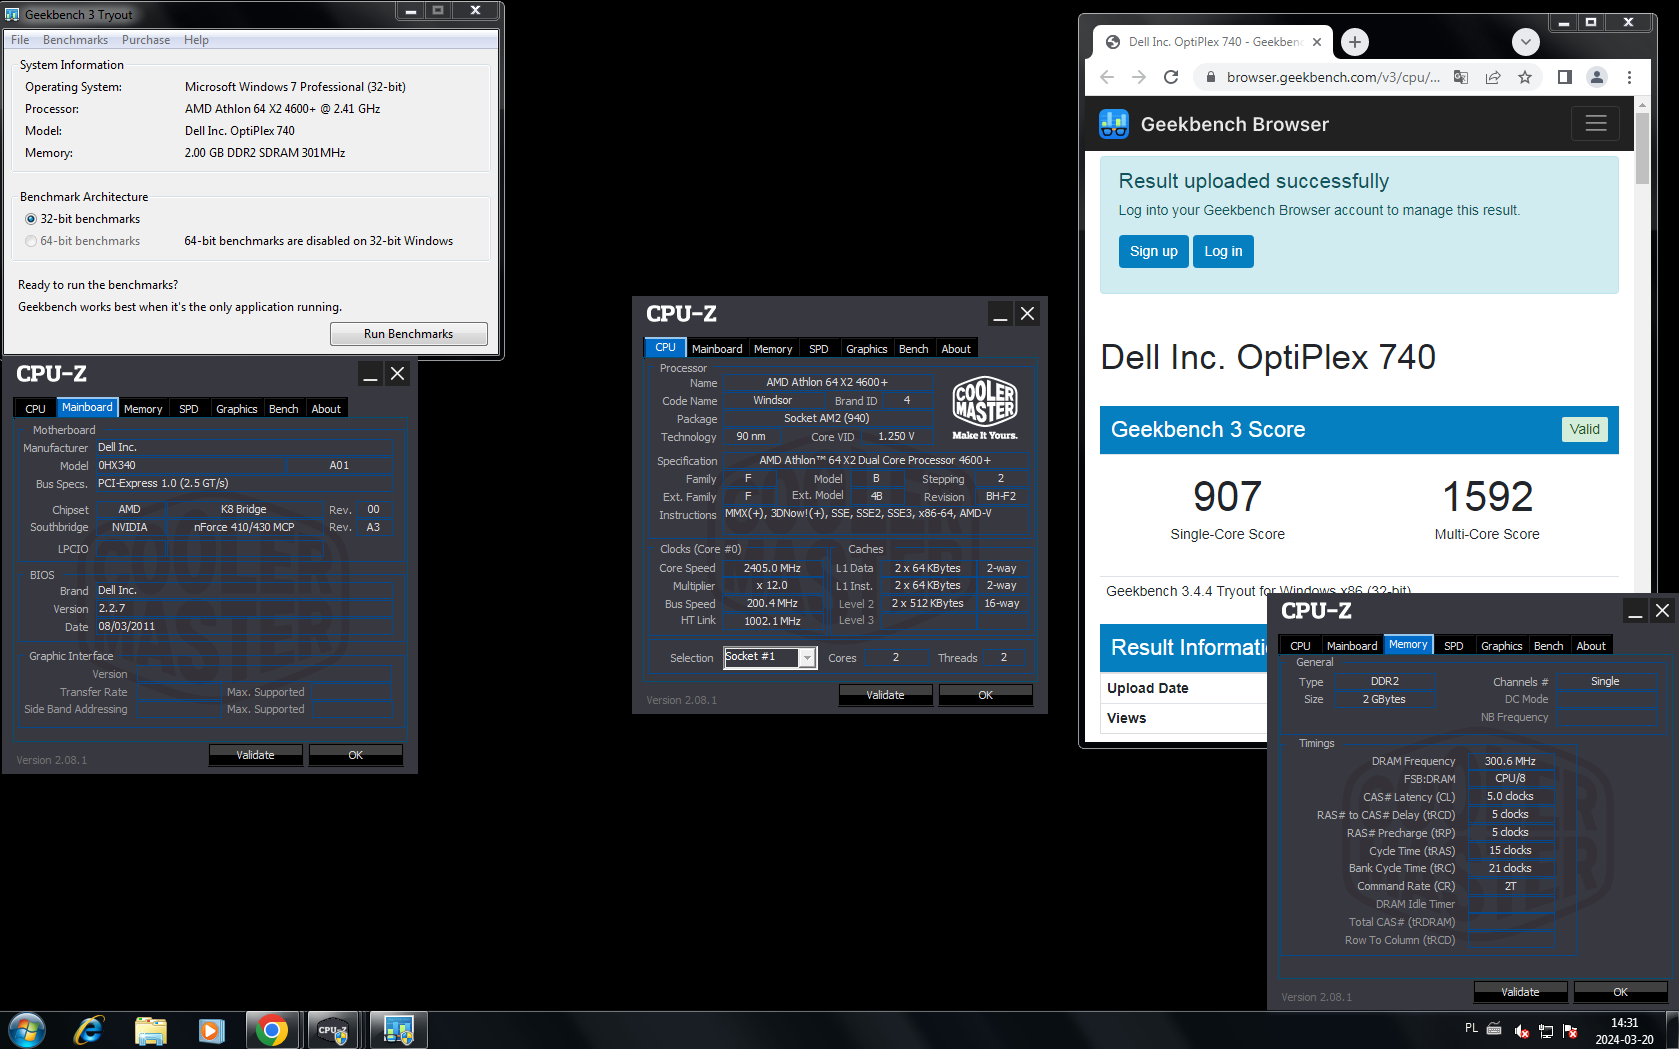The width and height of the screenshot is (1679, 1049).
Task: Click the share this page icon in Chrome
Action: (x=1493, y=77)
